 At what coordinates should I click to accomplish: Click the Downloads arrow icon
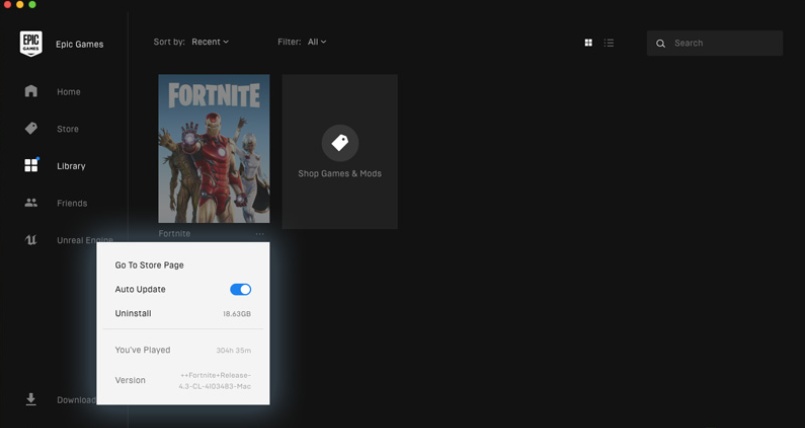click(31, 399)
